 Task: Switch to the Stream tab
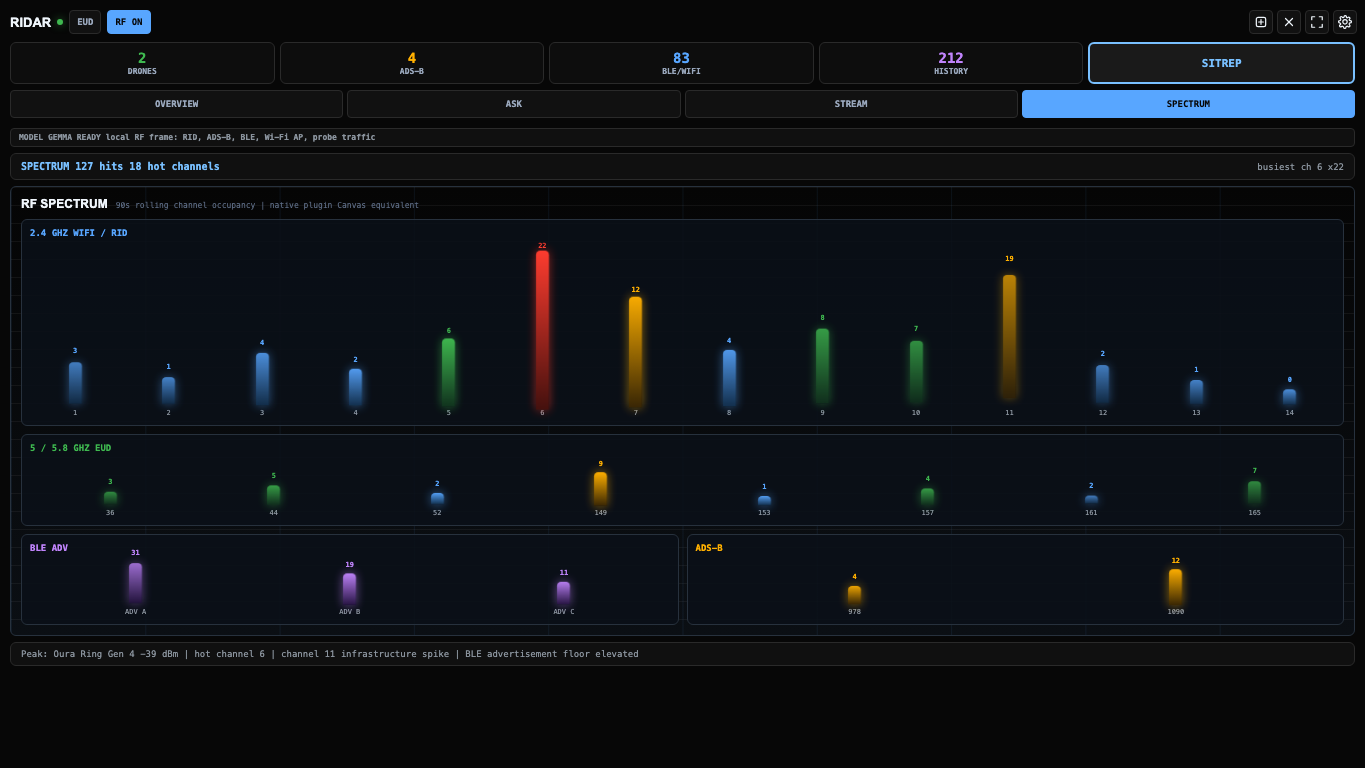pos(851,104)
